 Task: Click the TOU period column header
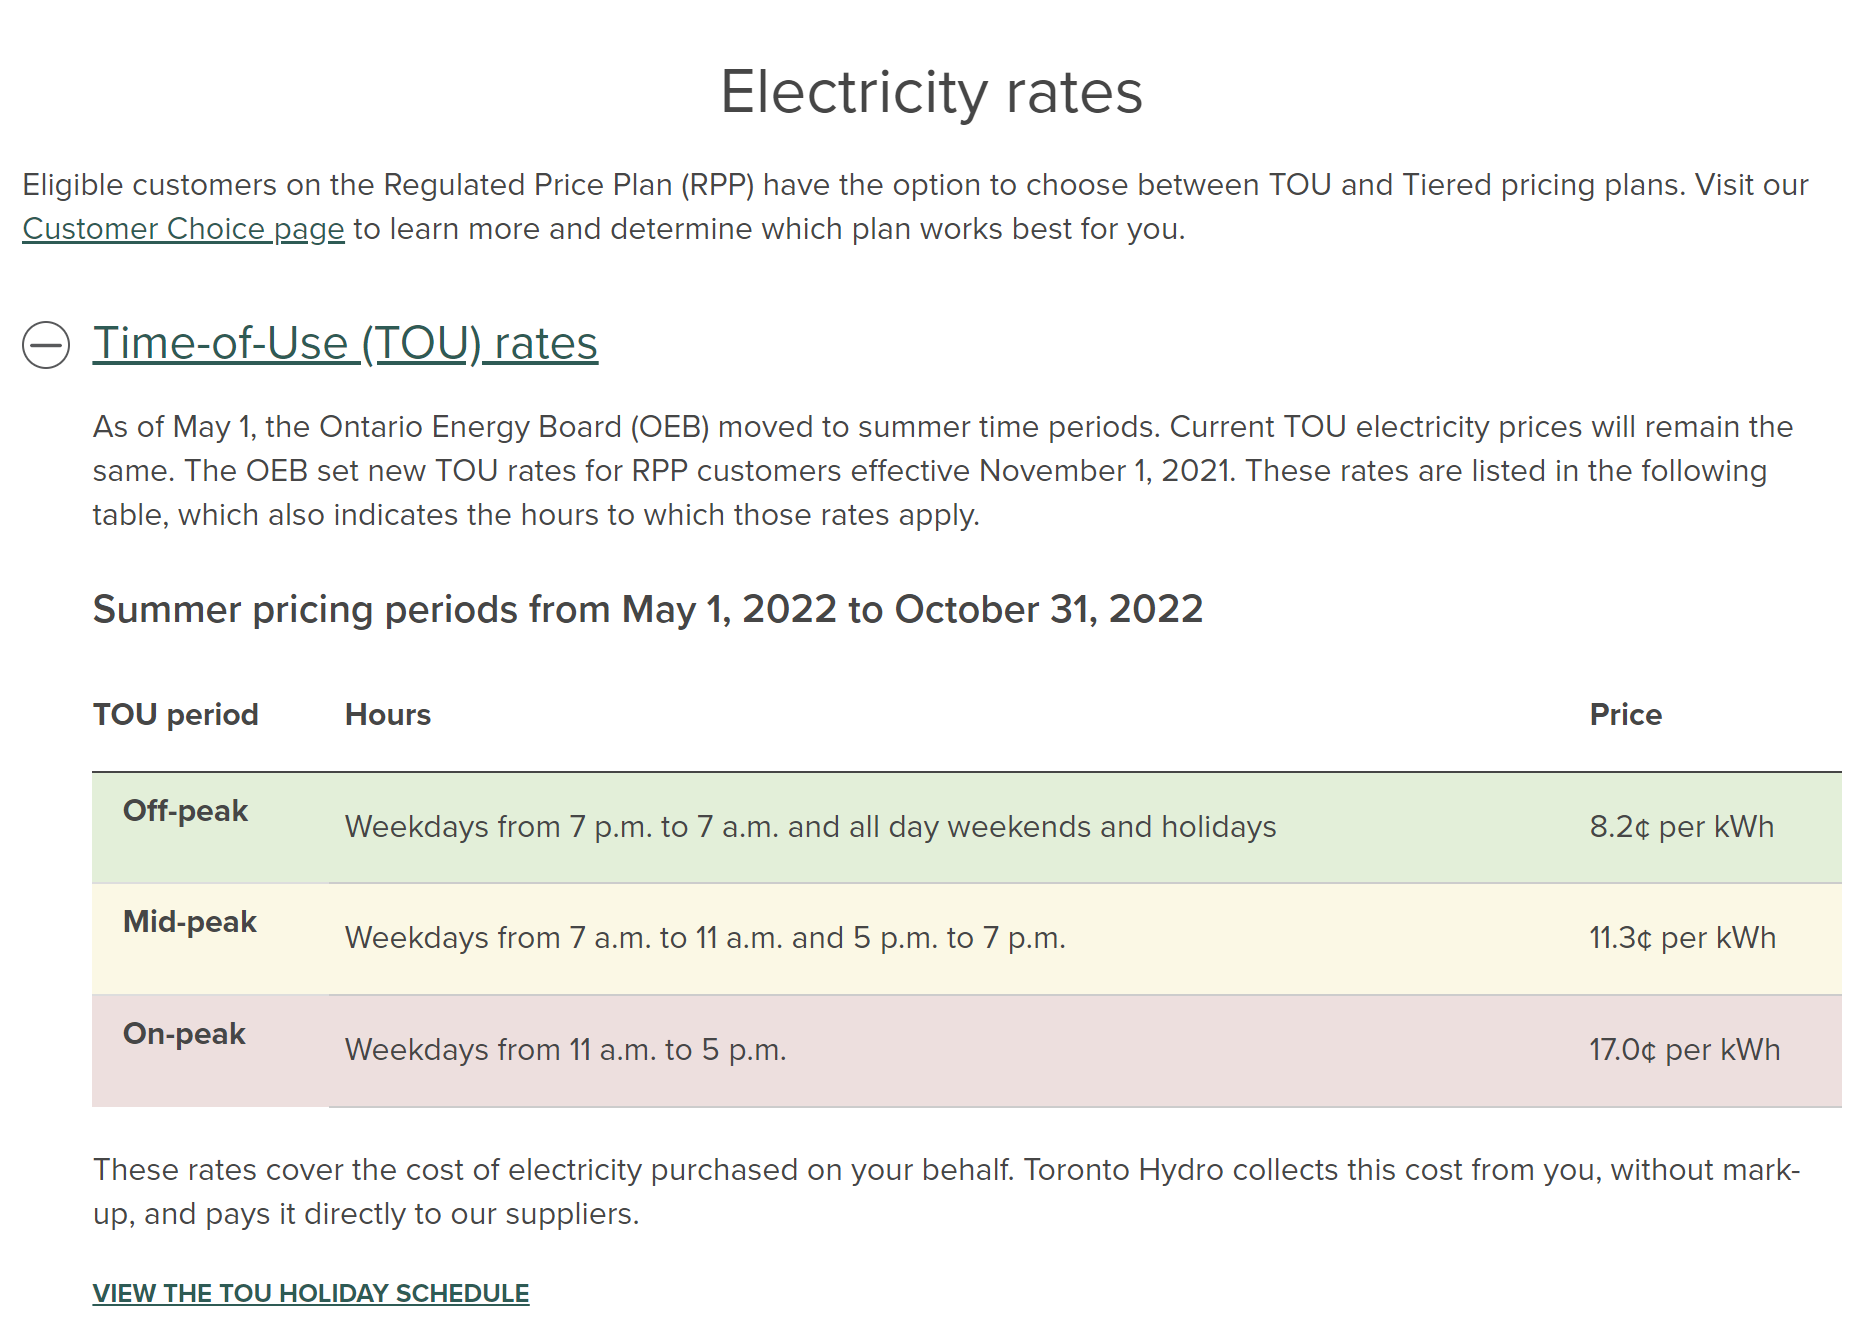point(176,715)
